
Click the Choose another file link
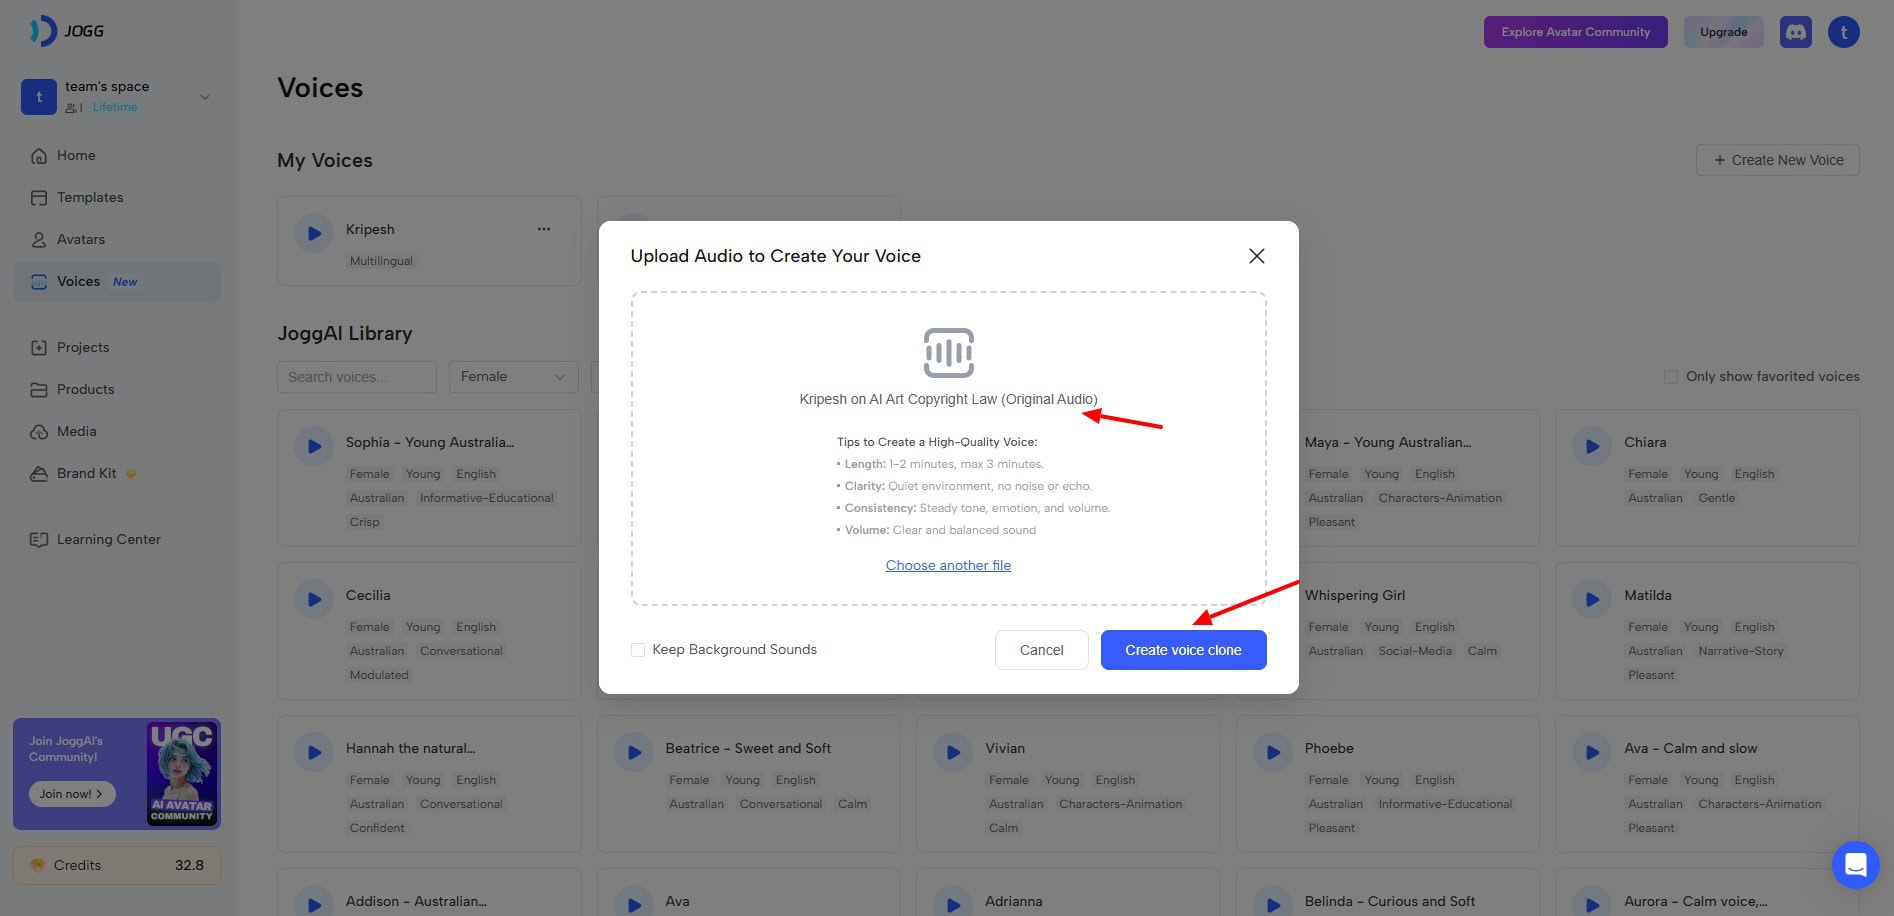[x=948, y=565]
